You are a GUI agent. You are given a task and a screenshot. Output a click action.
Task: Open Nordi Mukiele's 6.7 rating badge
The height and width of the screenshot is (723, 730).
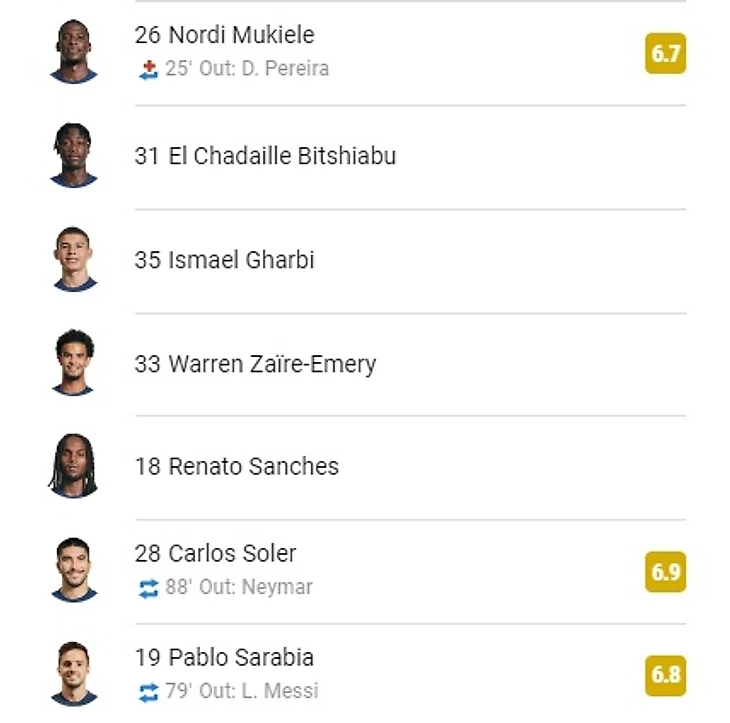point(665,54)
